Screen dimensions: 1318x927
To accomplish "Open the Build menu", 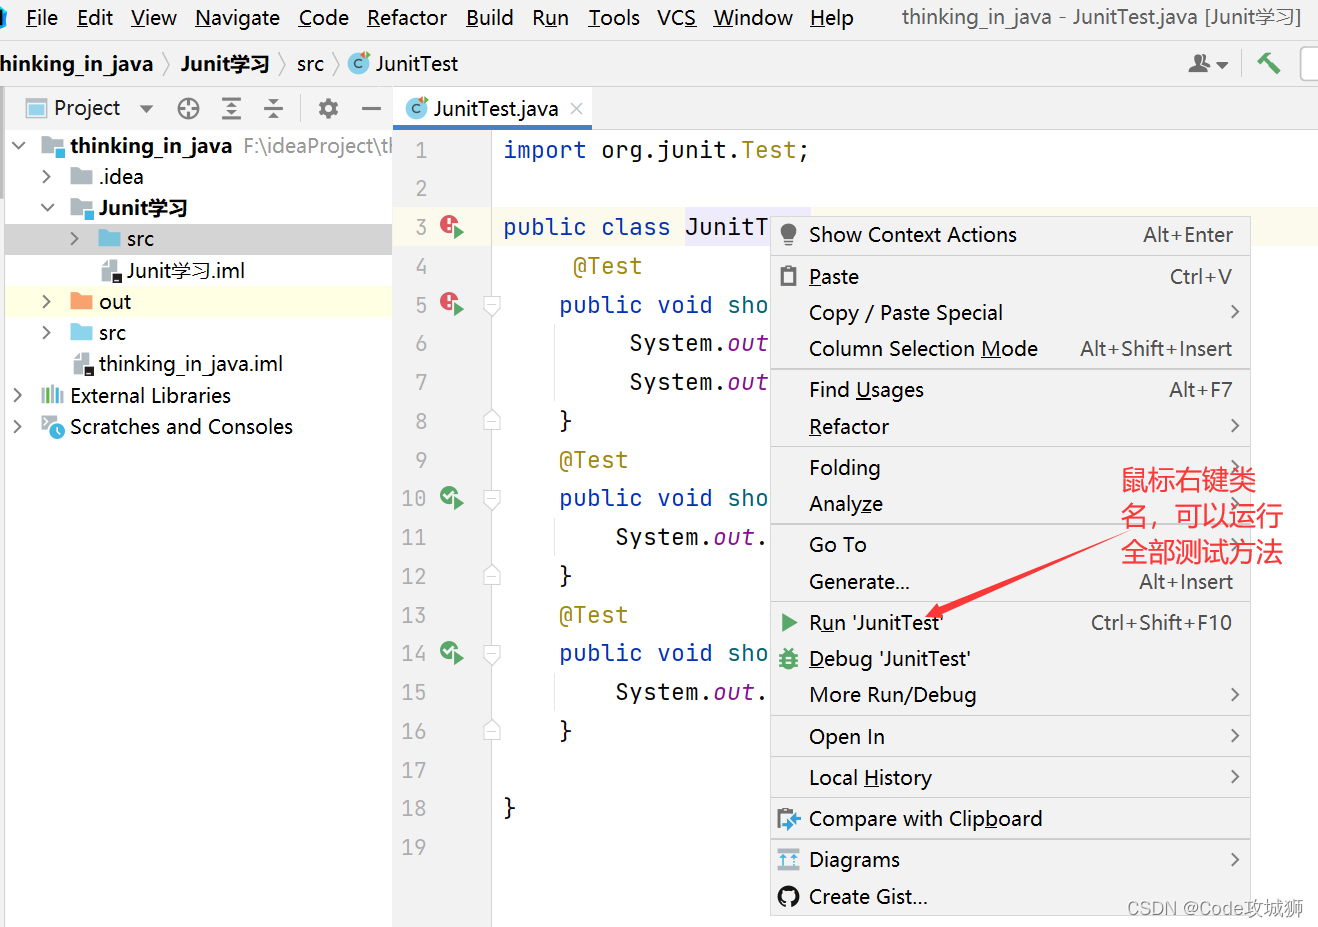I will 490,18.
